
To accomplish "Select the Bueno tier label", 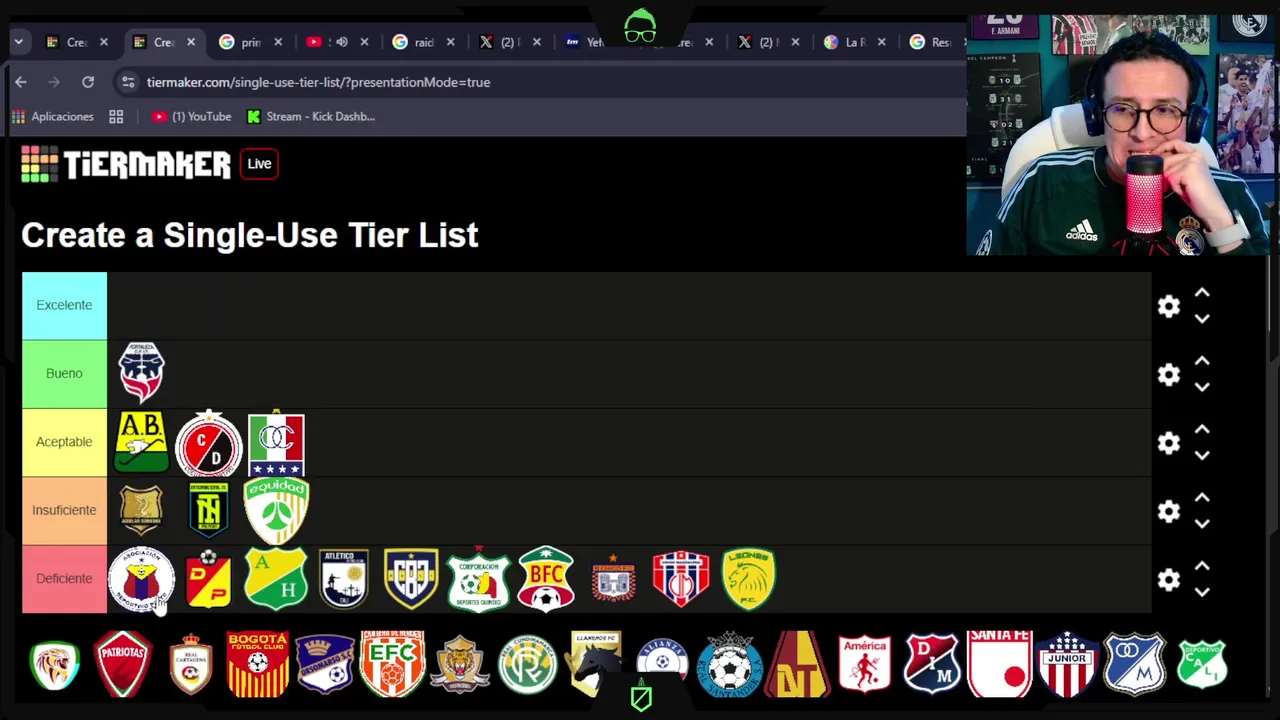I will click(x=64, y=373).
